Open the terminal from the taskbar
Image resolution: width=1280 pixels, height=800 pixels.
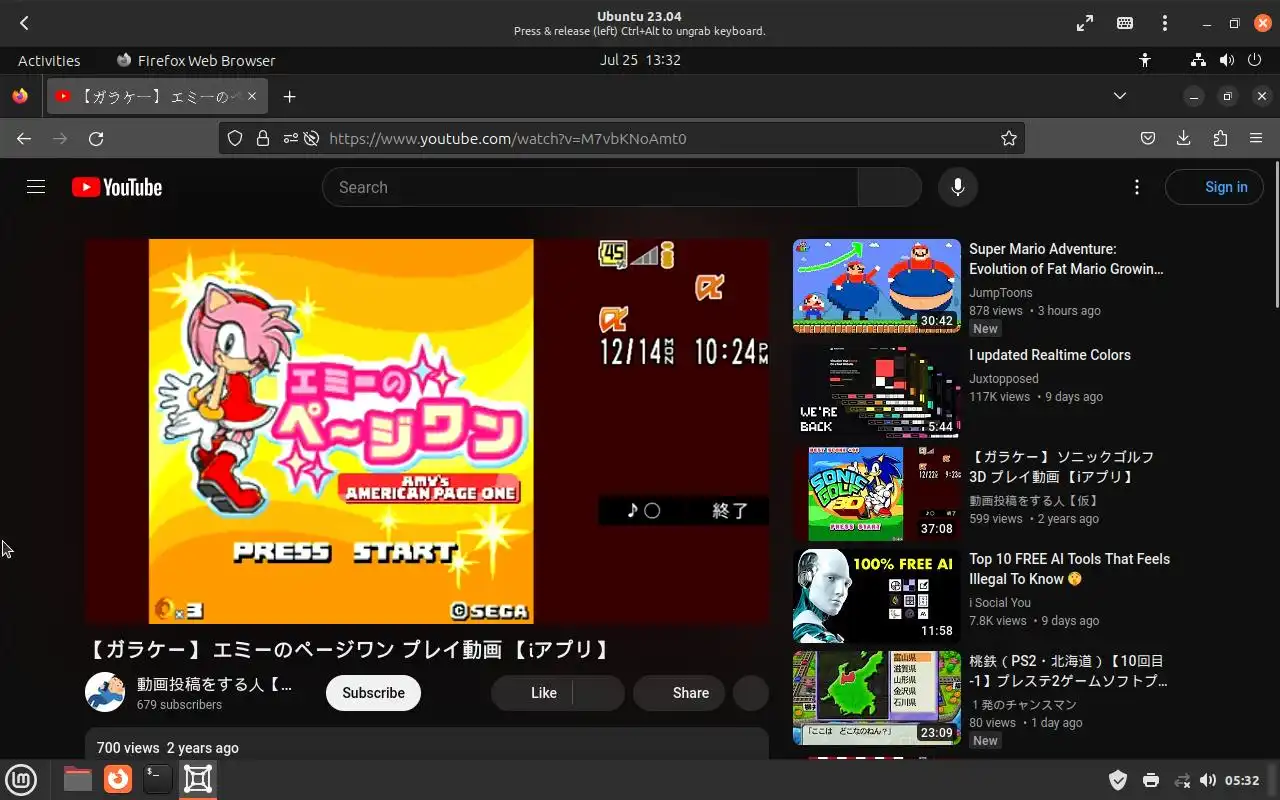(x=158, y=779)
